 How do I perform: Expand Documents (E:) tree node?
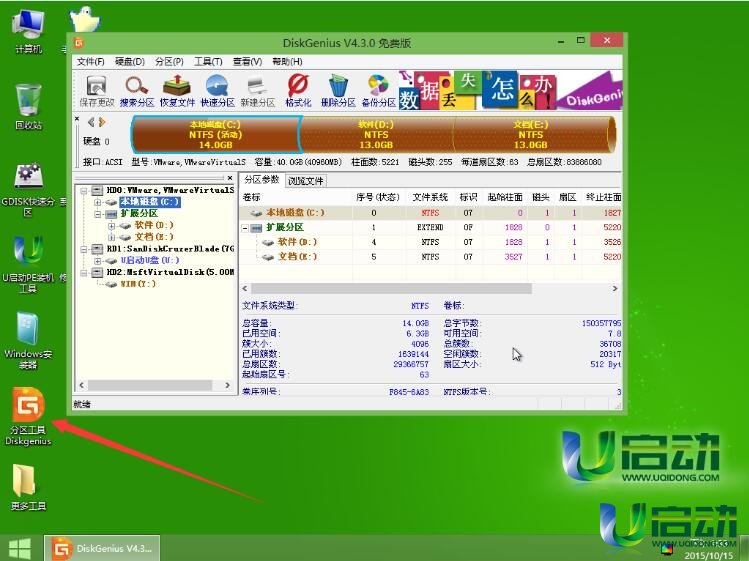[111, 237]
